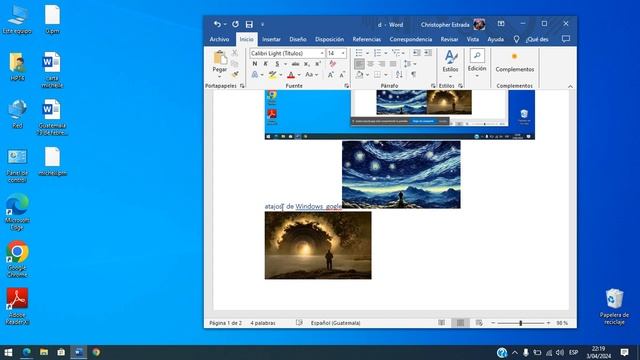
Task: Click the 98 % zoom level
Action: 562,323
